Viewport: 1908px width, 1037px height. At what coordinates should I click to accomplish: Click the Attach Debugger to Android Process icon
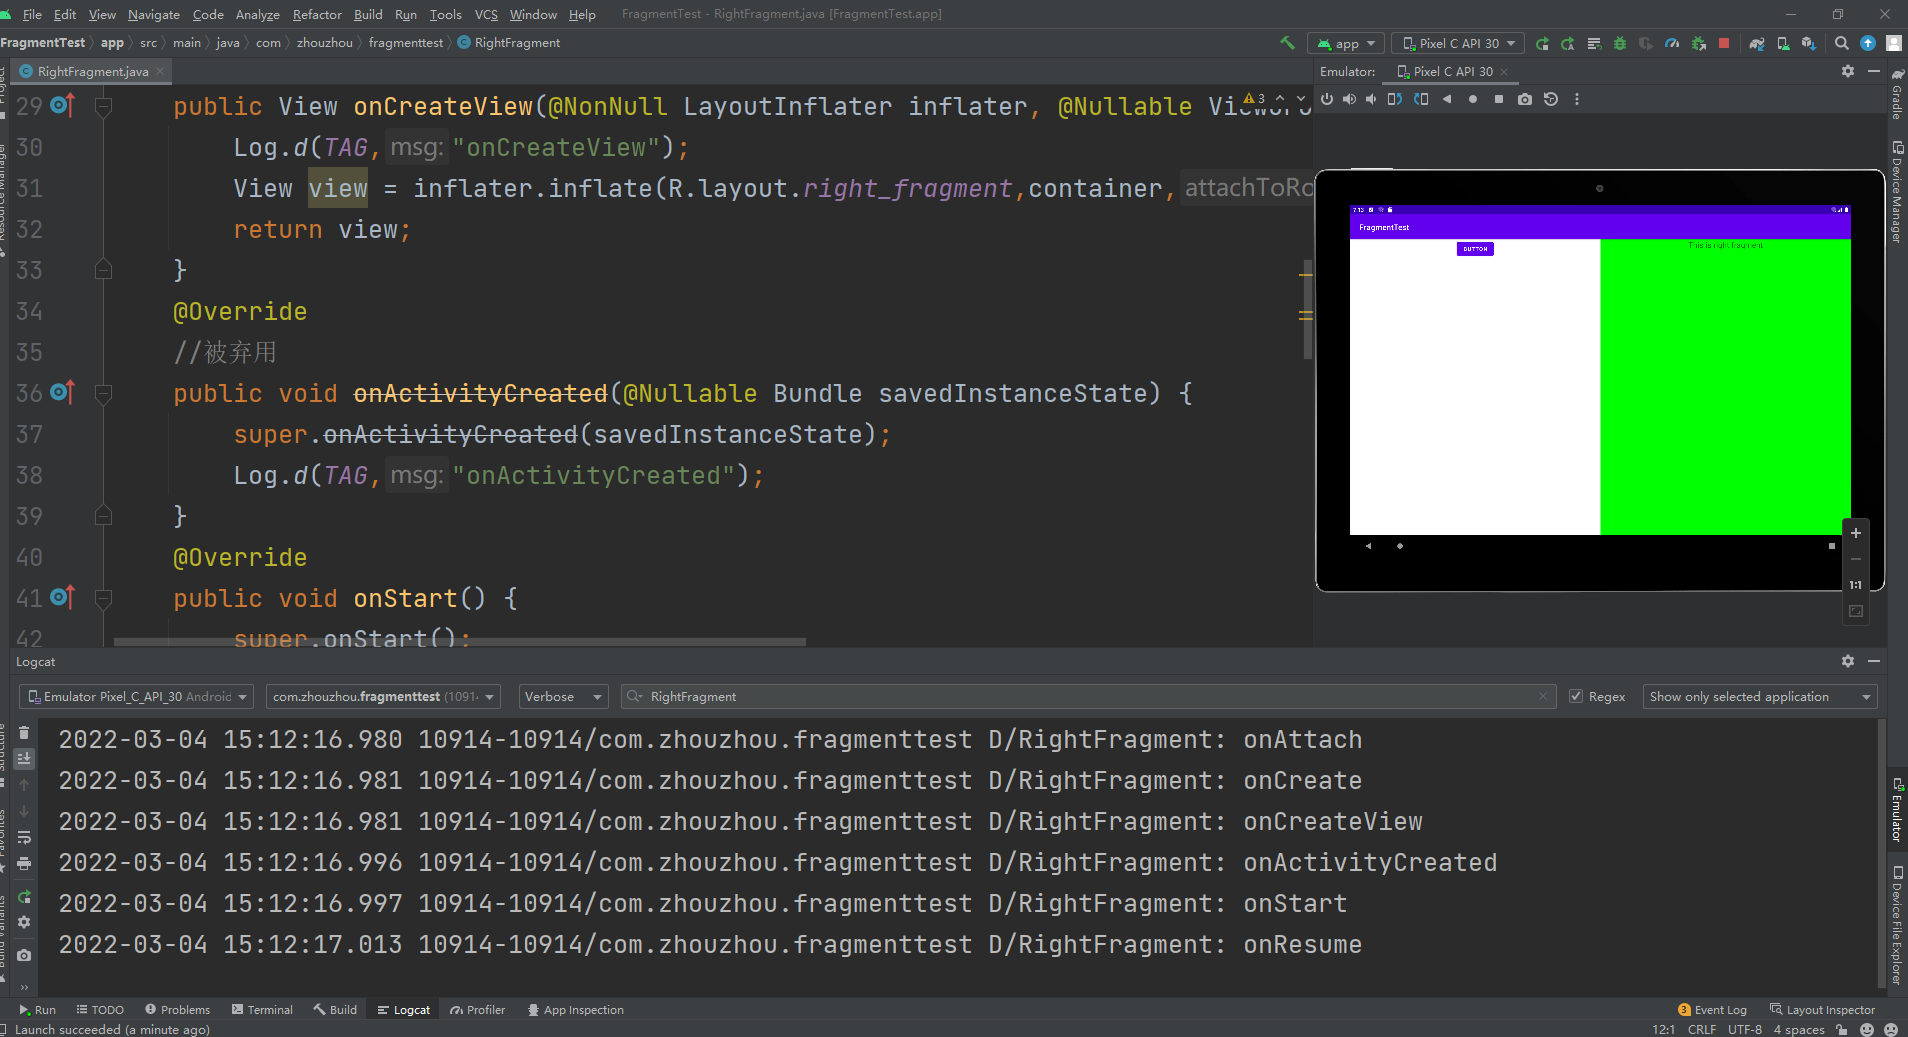pos(1698,43)
